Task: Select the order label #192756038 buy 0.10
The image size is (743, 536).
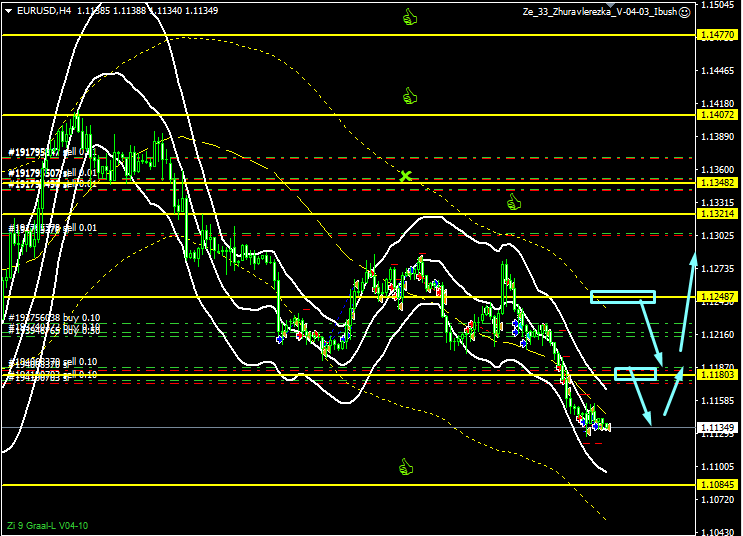Action: tap(54, 318)
